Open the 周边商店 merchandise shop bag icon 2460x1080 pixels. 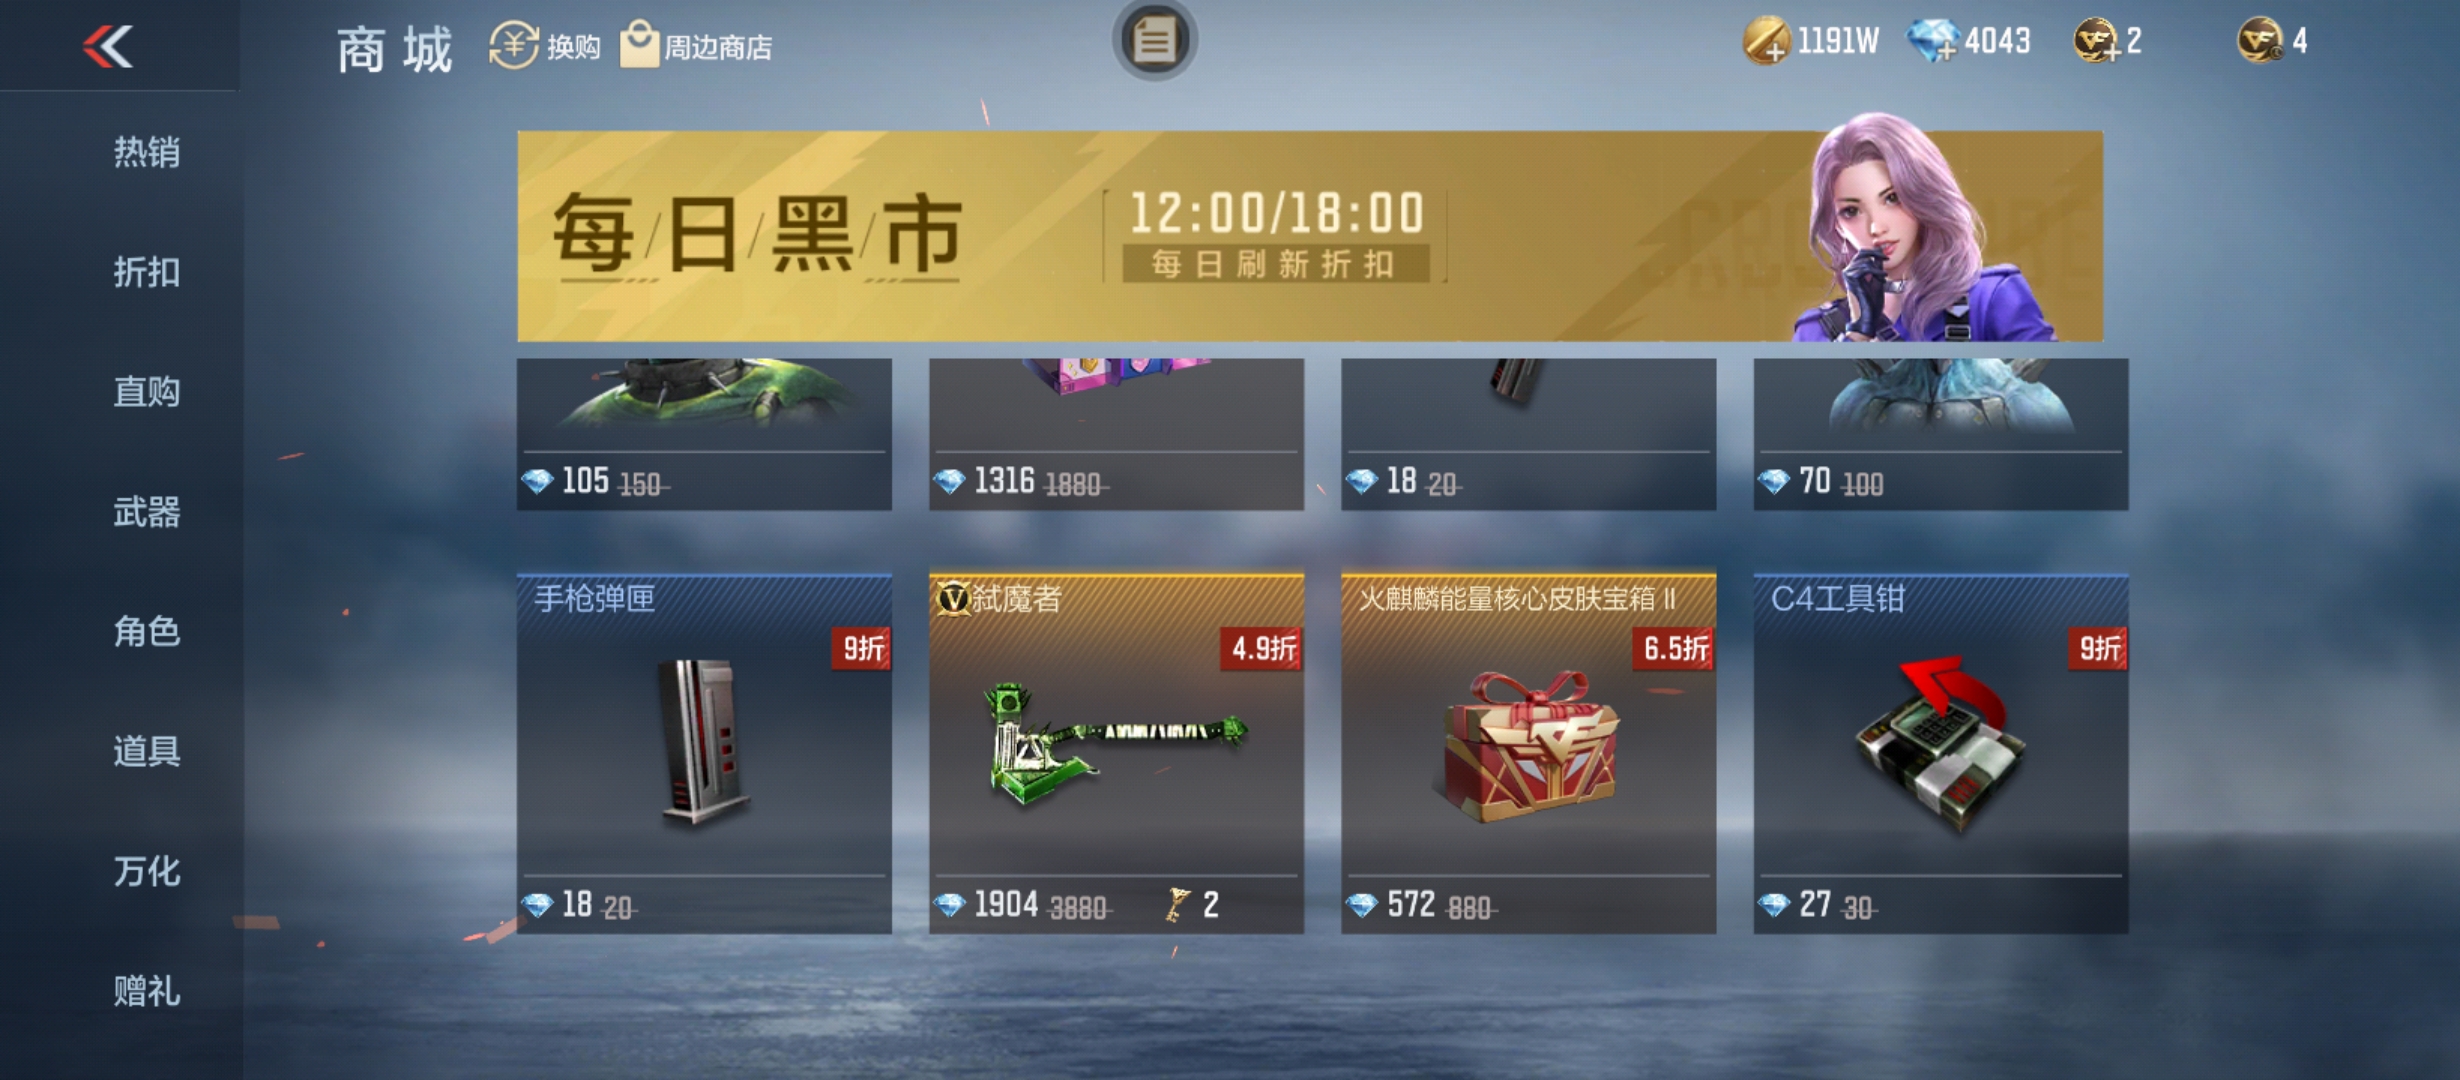pyautogui.click(x=639, y=44)
